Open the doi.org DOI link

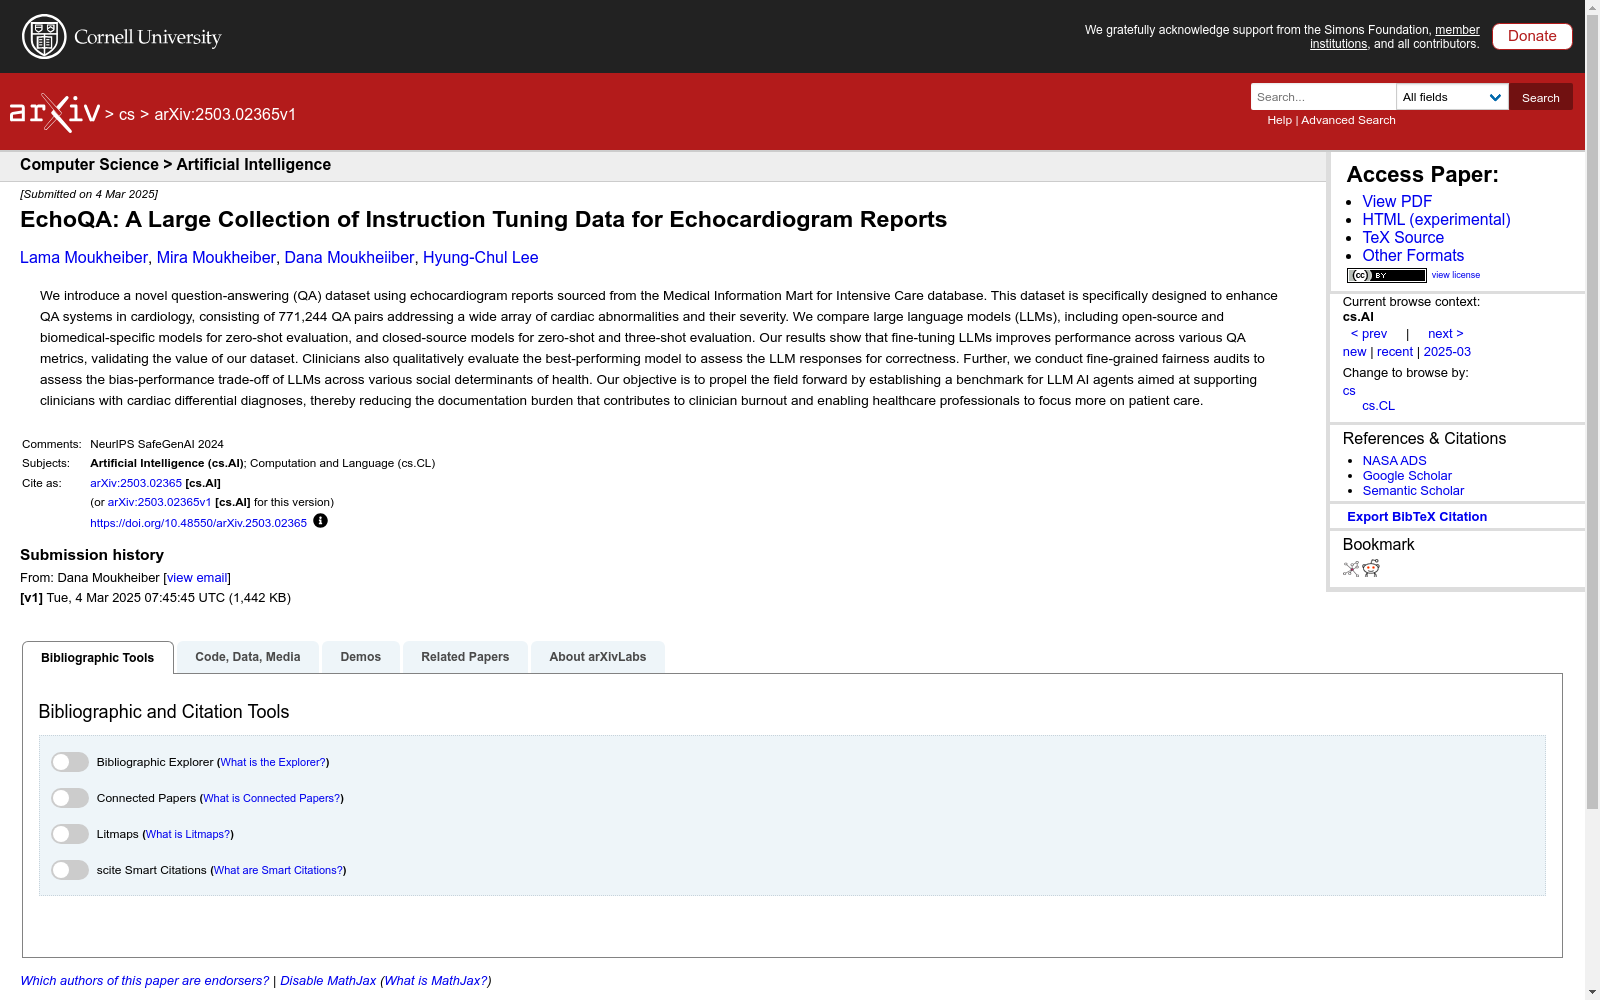pyautogui.click(x=198, y=523)
